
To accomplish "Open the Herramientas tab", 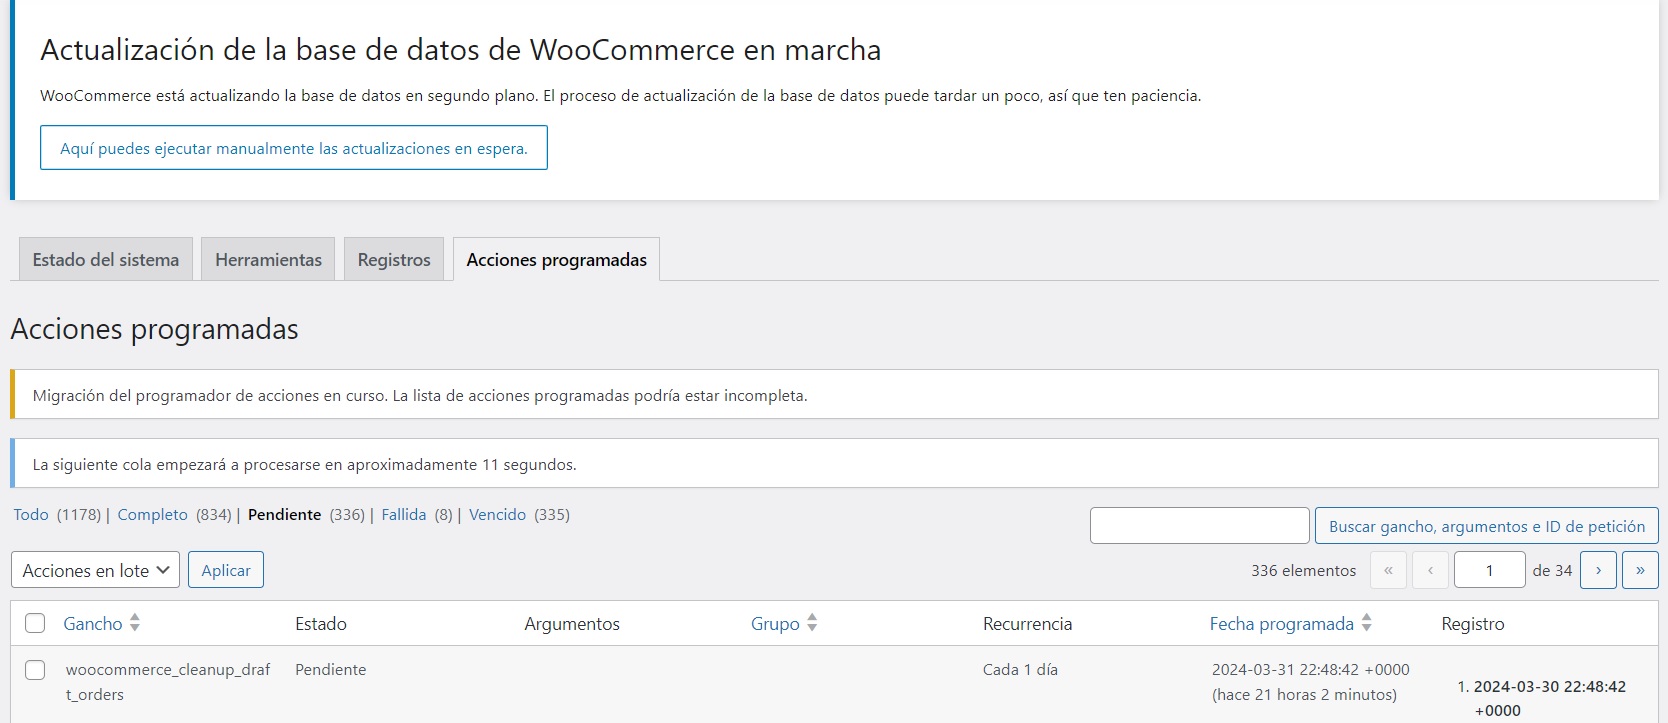I will tap(268, 259).
